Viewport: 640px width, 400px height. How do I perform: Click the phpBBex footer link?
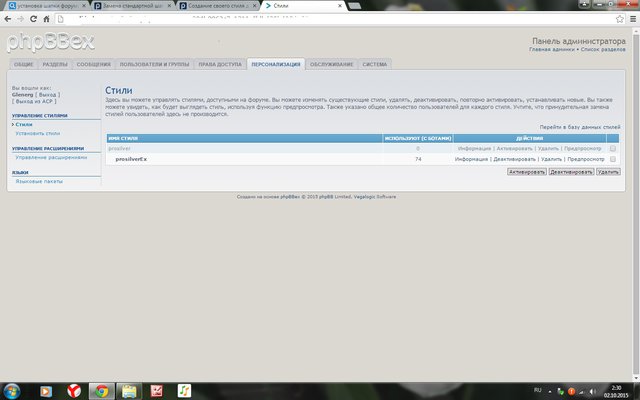[290, 197]
